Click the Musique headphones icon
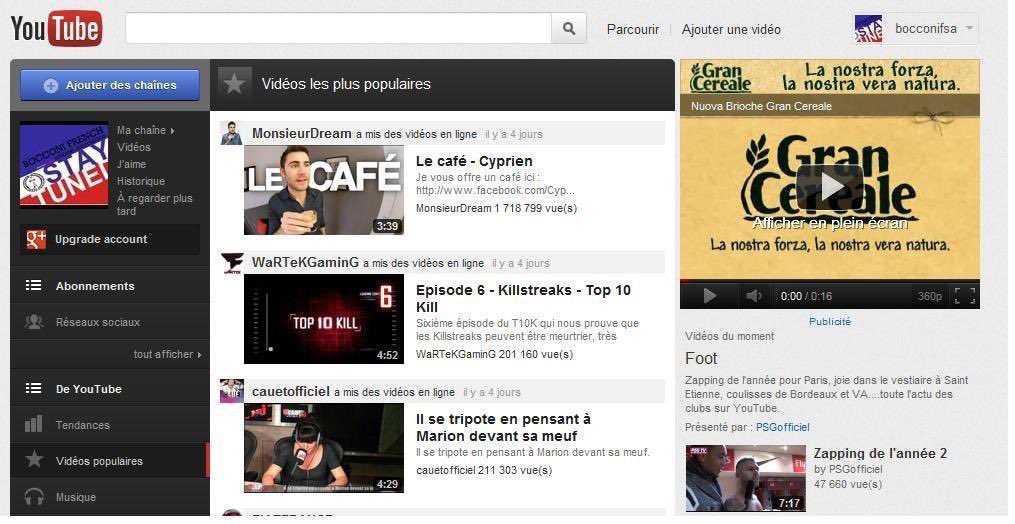Screen dimensions: 1015x524 pyautogui.click(x=34, y=497)
